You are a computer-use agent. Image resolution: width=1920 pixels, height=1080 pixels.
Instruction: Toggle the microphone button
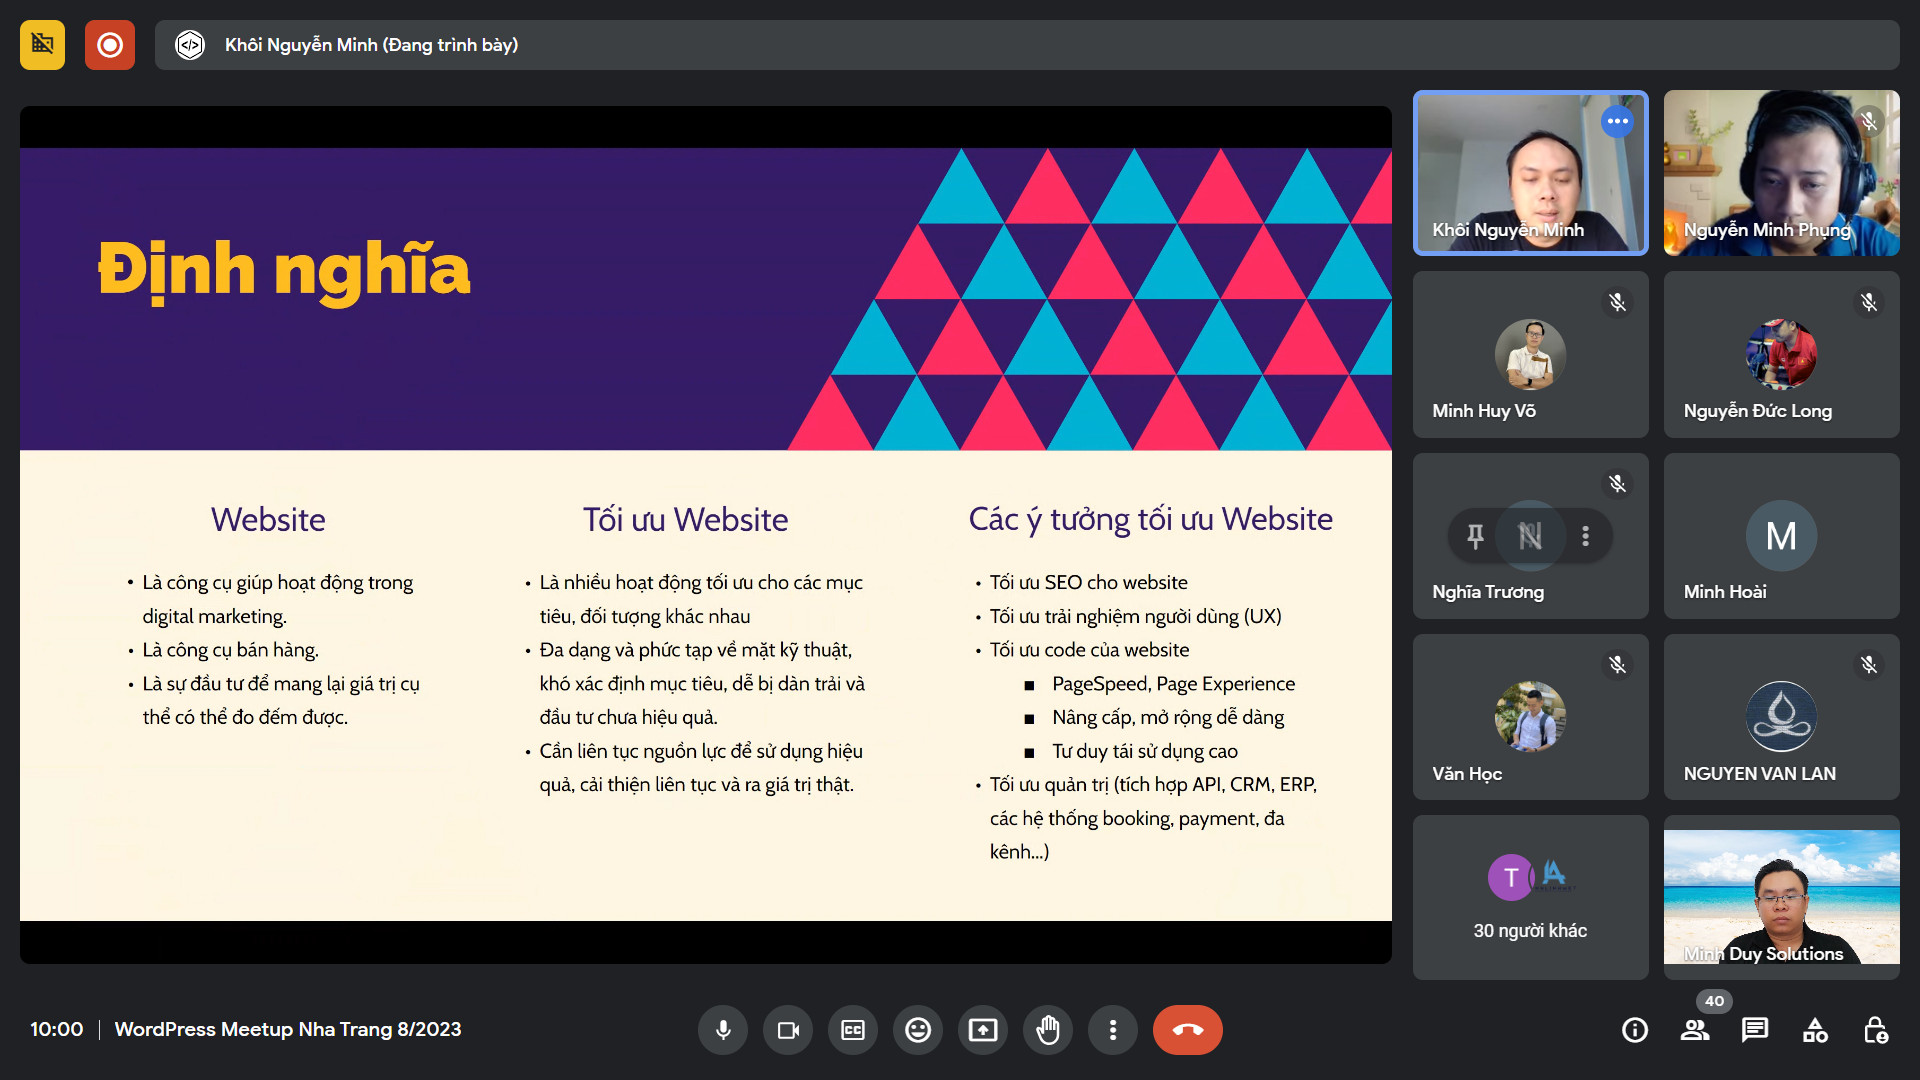(723, 1030)
